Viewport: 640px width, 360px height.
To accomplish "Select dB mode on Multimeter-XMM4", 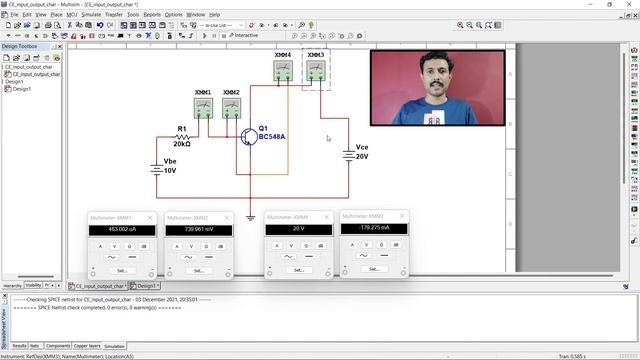I will 320,246.
